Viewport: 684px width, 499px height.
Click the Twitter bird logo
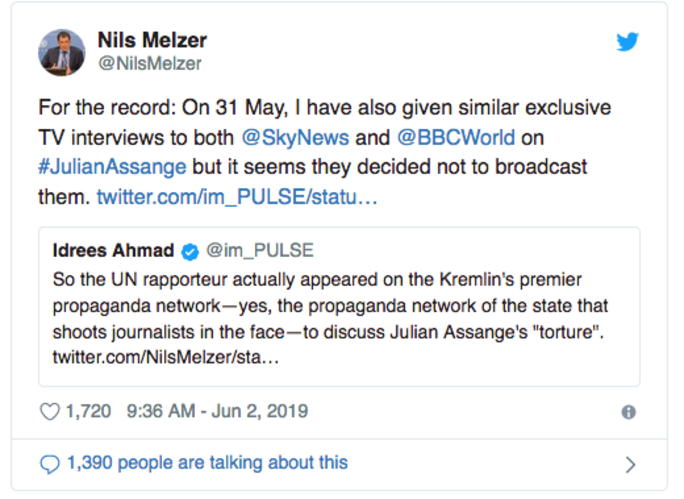click(627, 42)
